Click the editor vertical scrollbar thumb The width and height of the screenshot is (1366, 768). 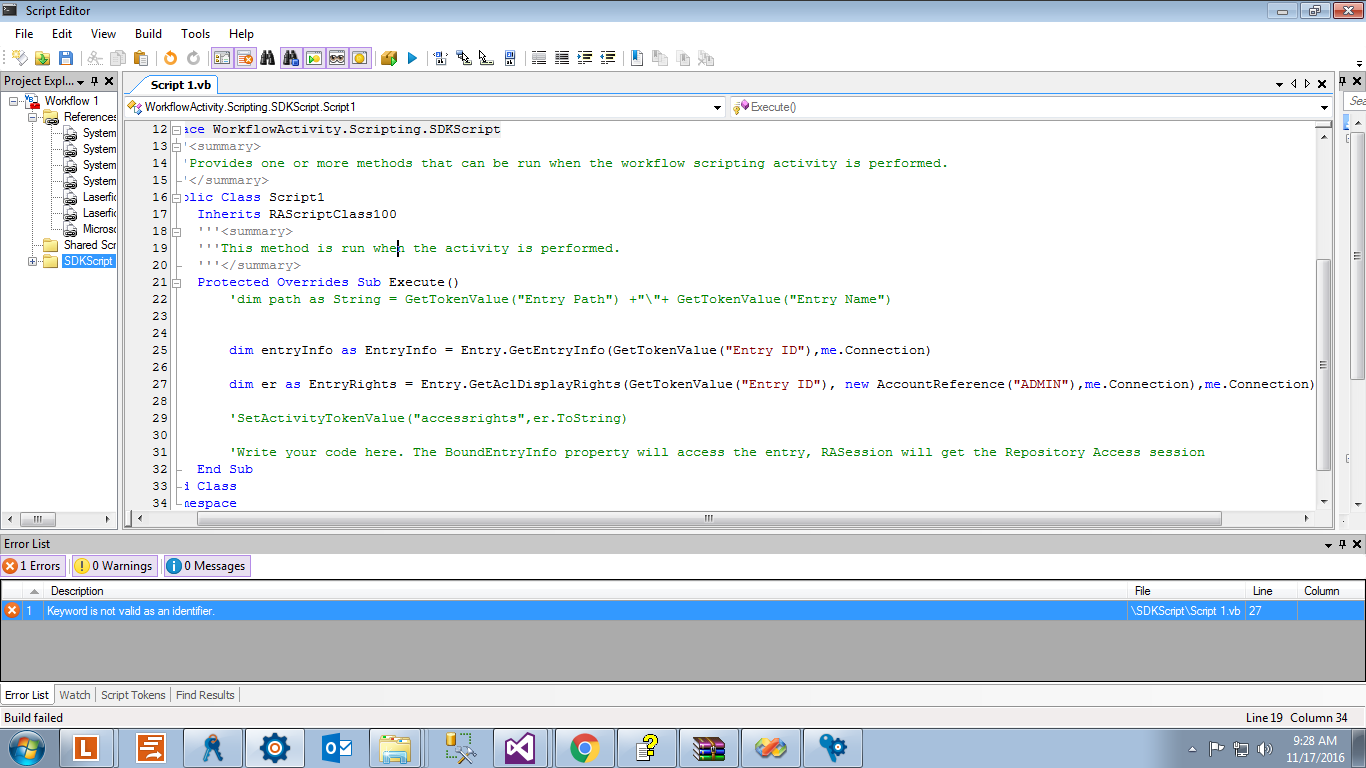pos(1325,365)
